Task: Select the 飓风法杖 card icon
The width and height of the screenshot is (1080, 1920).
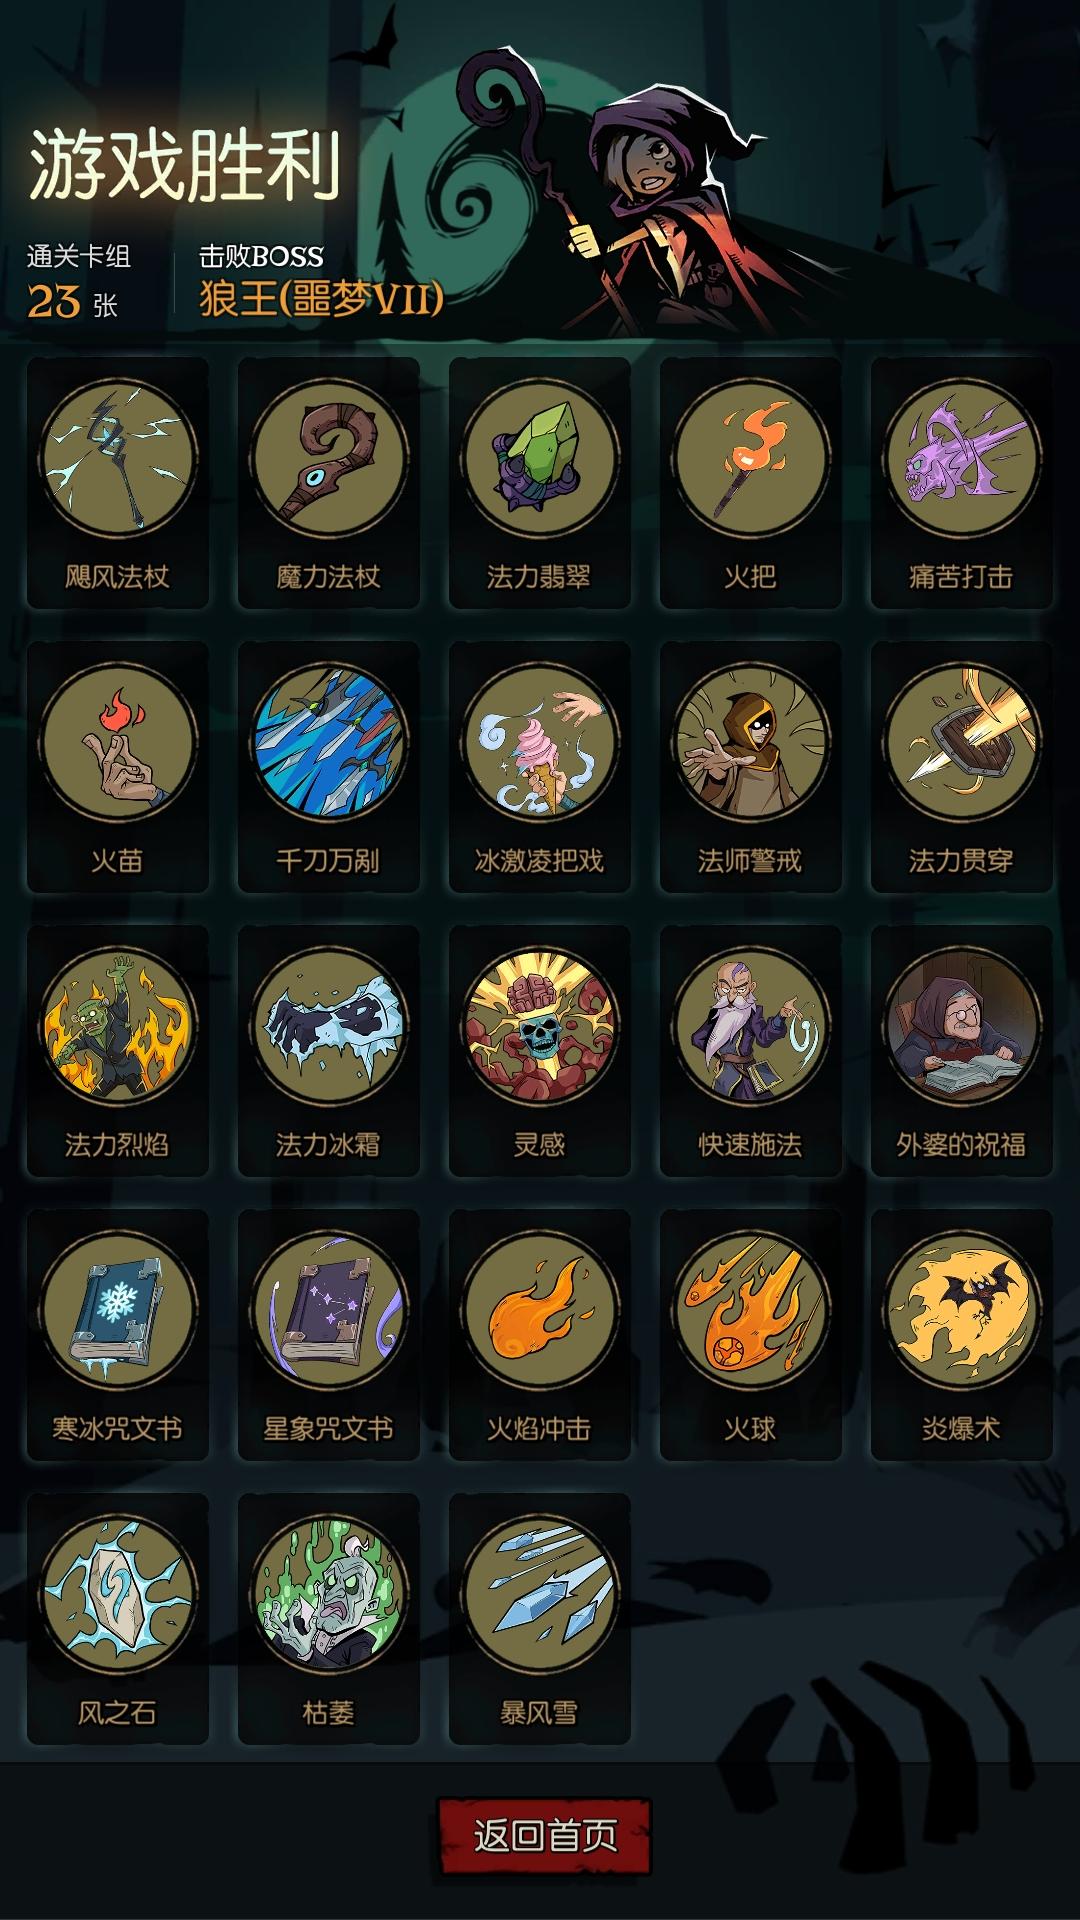Action: (x=118, y=483)
